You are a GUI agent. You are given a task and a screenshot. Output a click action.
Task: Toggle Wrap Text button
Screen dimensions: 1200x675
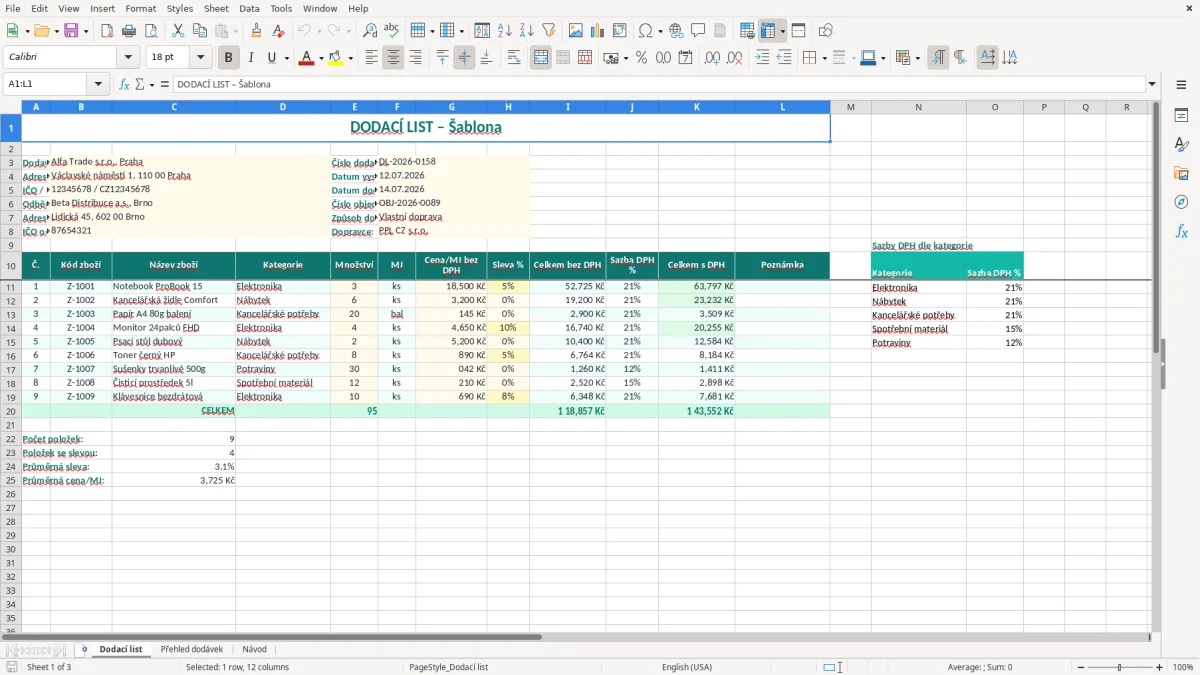point(514,58)
